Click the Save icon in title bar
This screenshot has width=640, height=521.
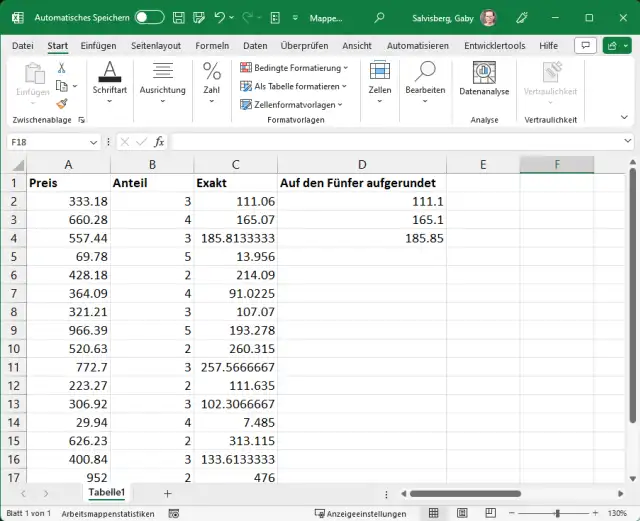(x=177, y=17)
